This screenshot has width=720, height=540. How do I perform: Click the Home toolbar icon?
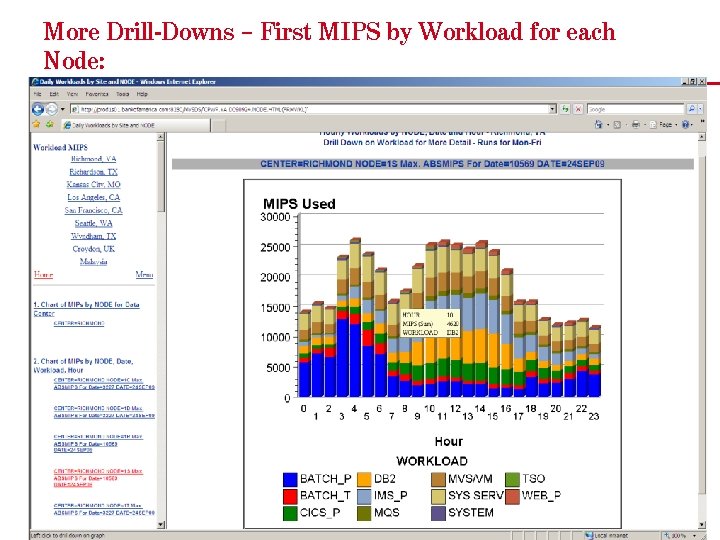[x=598, y=124]
